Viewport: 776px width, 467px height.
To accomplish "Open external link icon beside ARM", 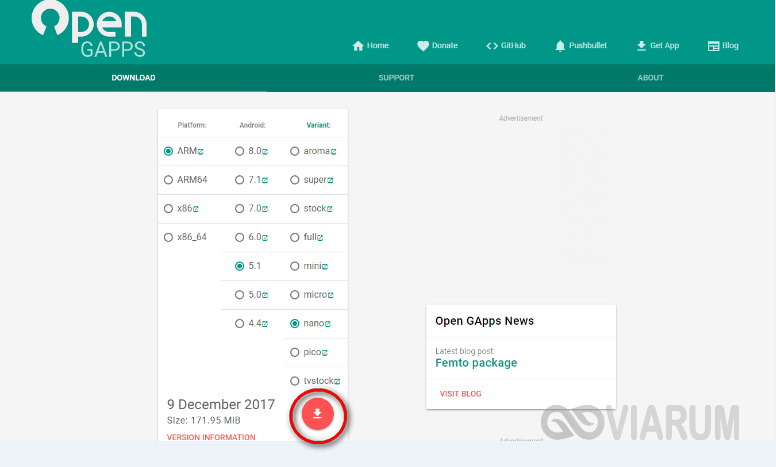I will click(x=200, y=152).
